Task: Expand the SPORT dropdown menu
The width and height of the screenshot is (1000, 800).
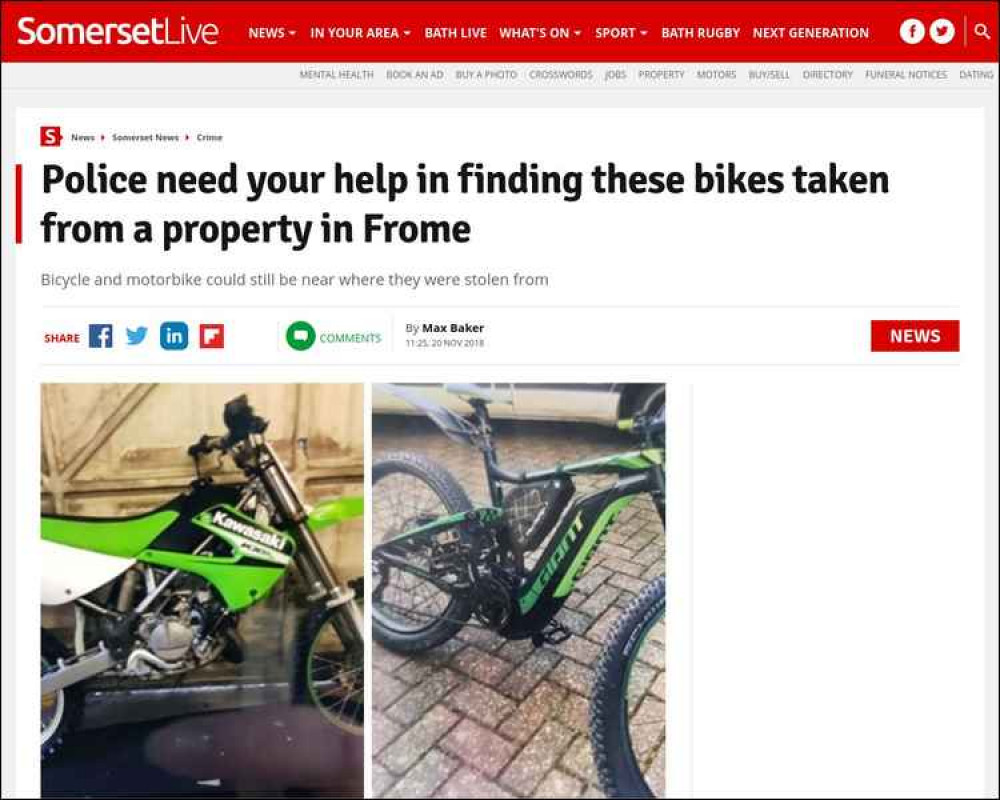Action: coord(621,33)
